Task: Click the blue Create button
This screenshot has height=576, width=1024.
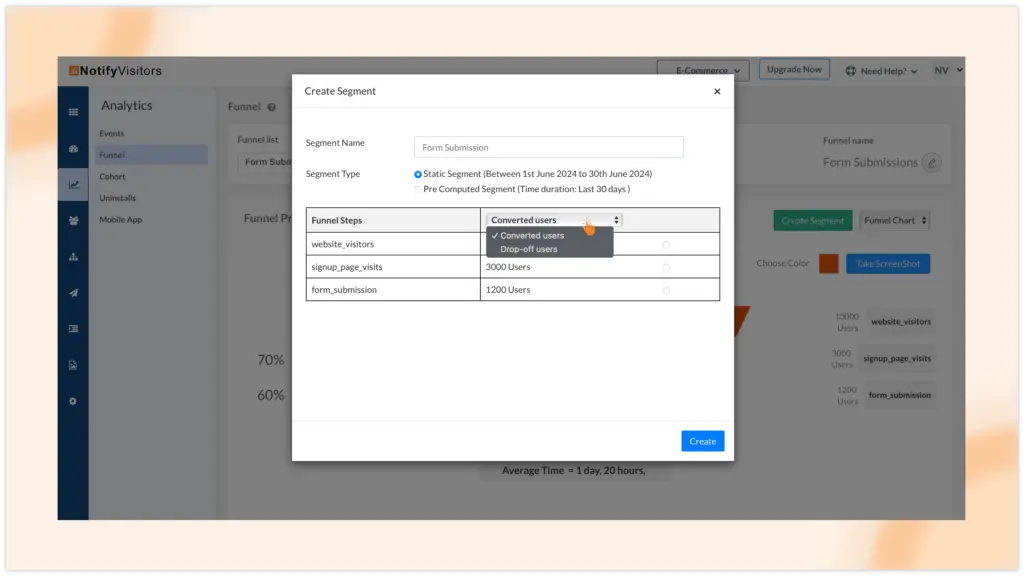Action: click(x=702, y=441)
